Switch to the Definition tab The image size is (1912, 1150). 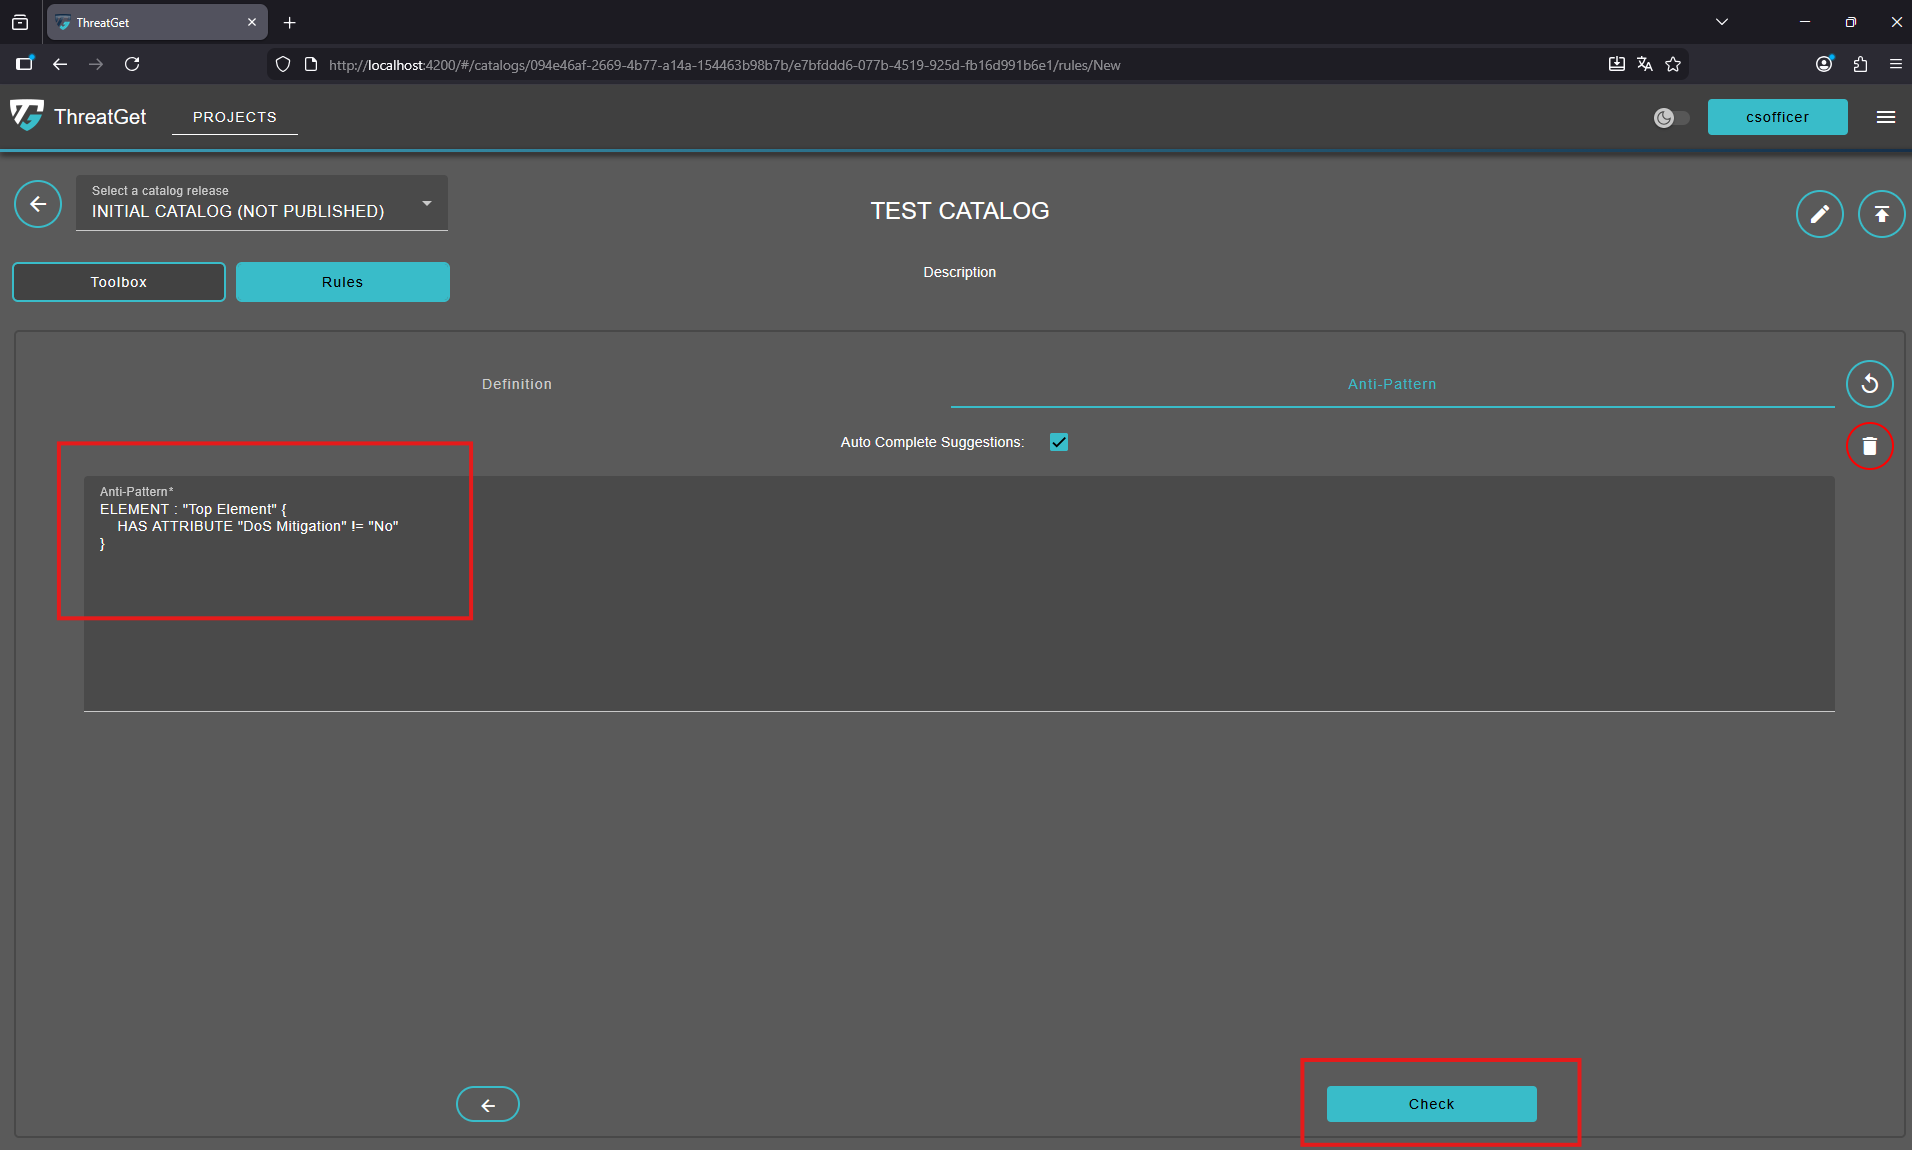point(517,384)
